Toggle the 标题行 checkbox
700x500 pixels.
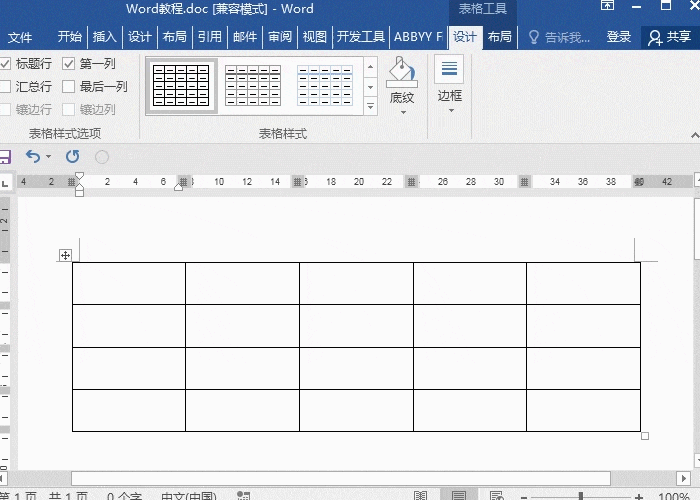point(5,64)
